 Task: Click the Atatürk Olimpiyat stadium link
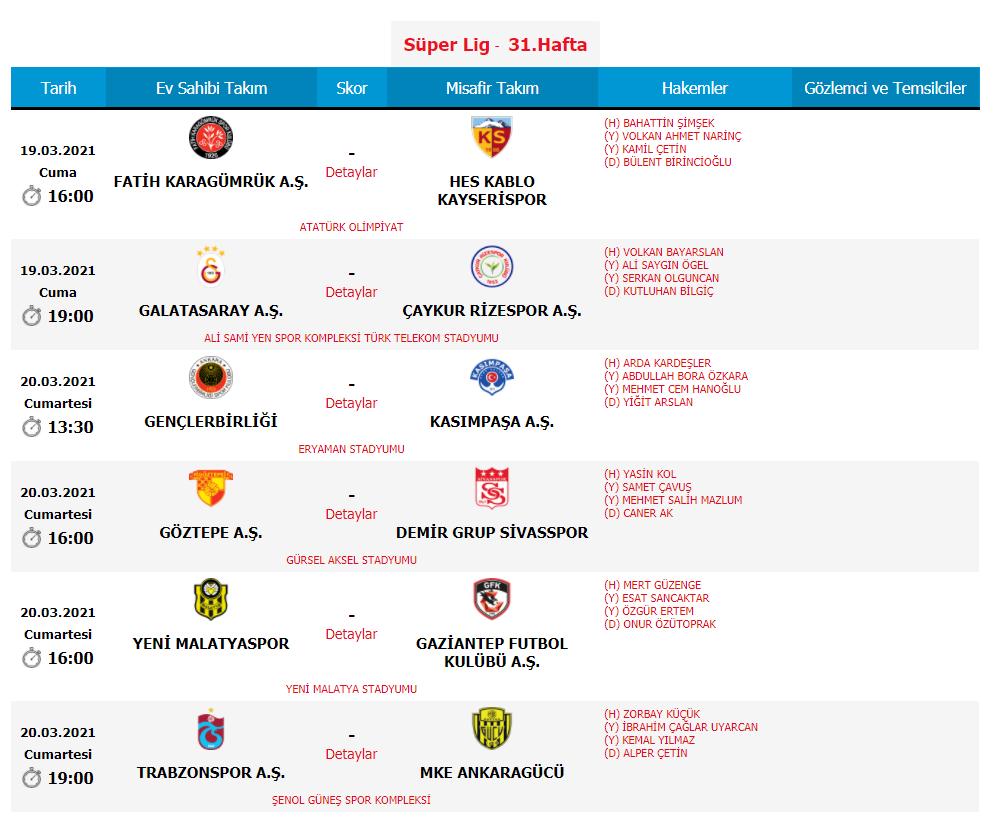click(351, 227)
